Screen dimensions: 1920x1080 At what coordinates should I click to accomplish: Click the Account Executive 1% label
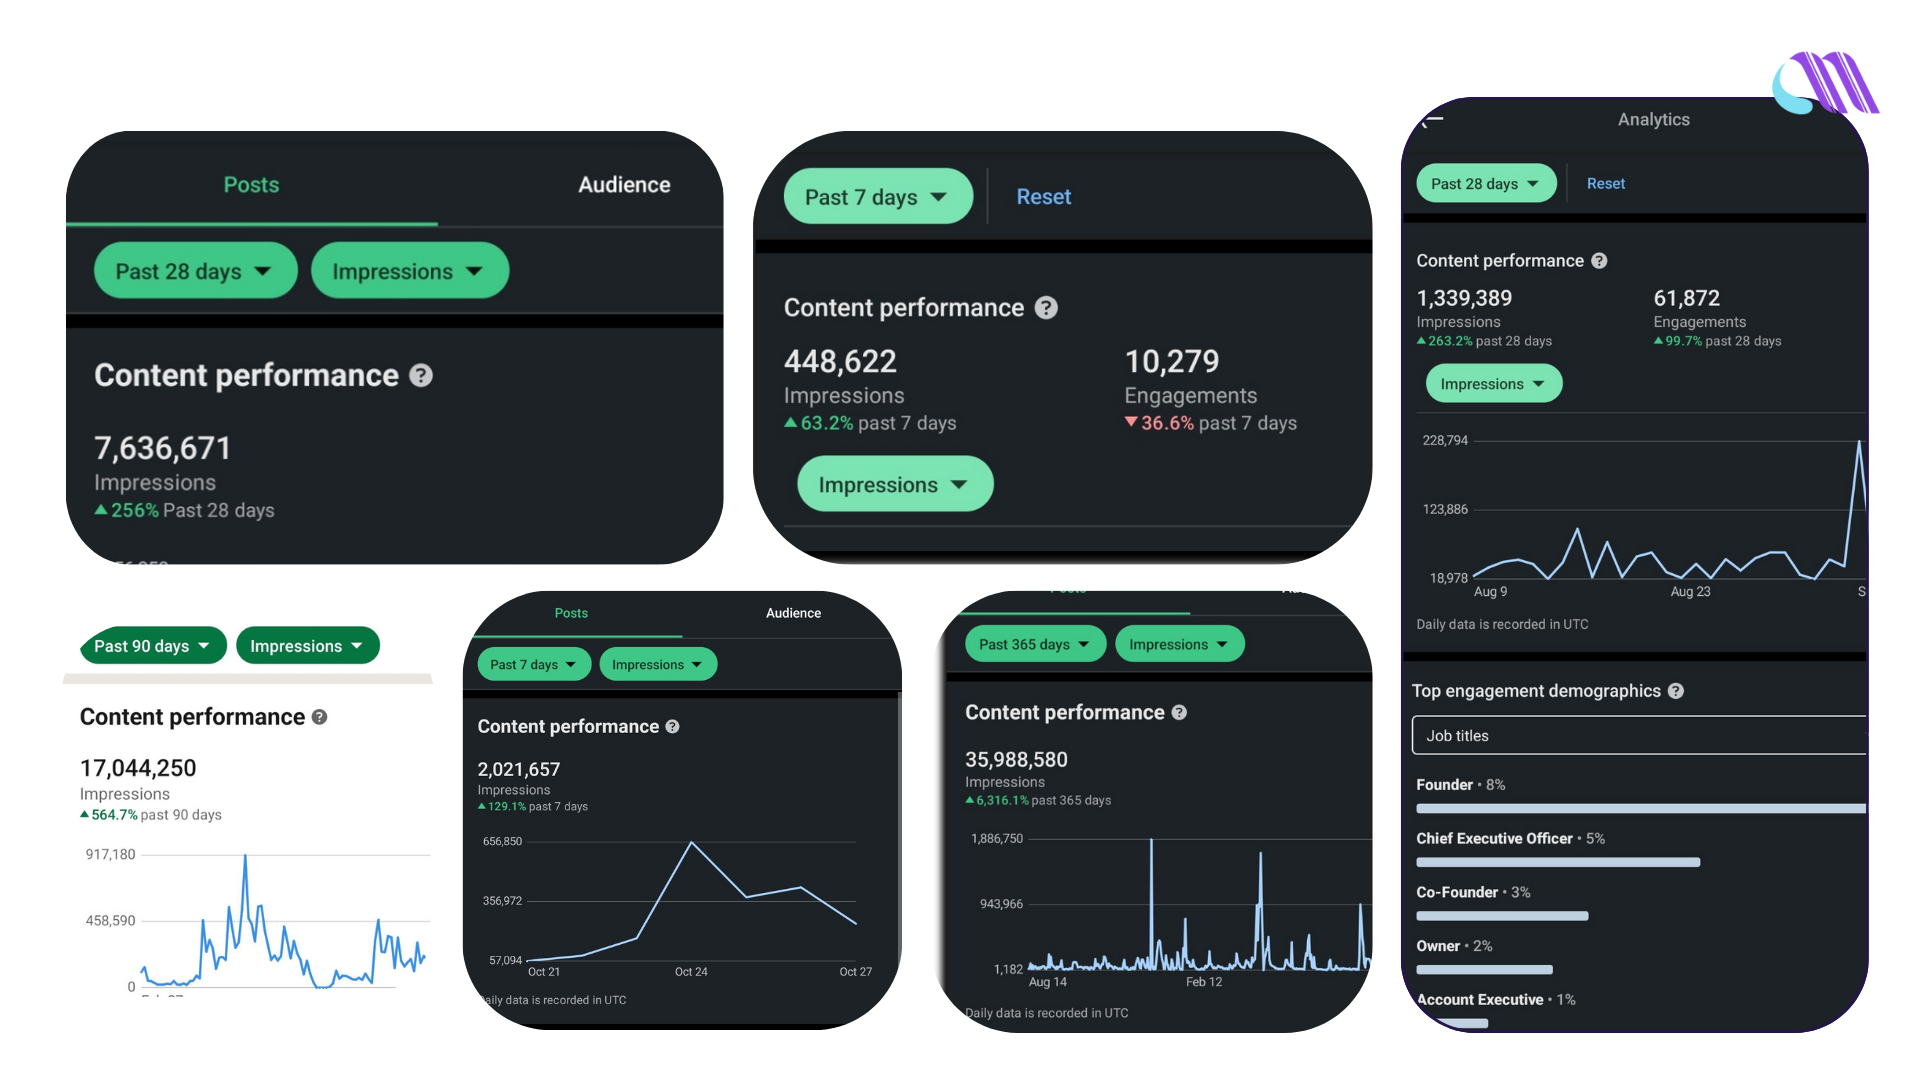[1495, 1000]
